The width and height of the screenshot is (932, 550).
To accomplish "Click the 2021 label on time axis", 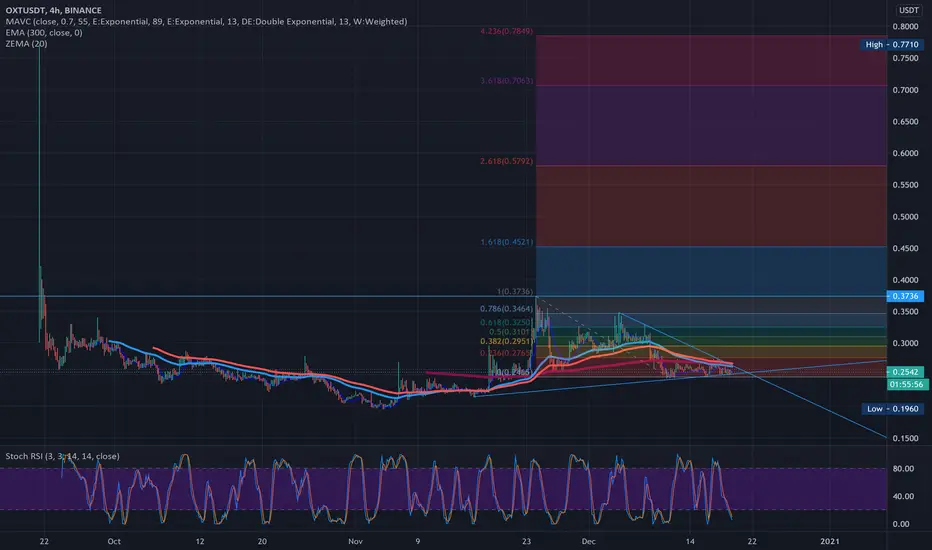I will pyautogui.click(x=830, y=542).
